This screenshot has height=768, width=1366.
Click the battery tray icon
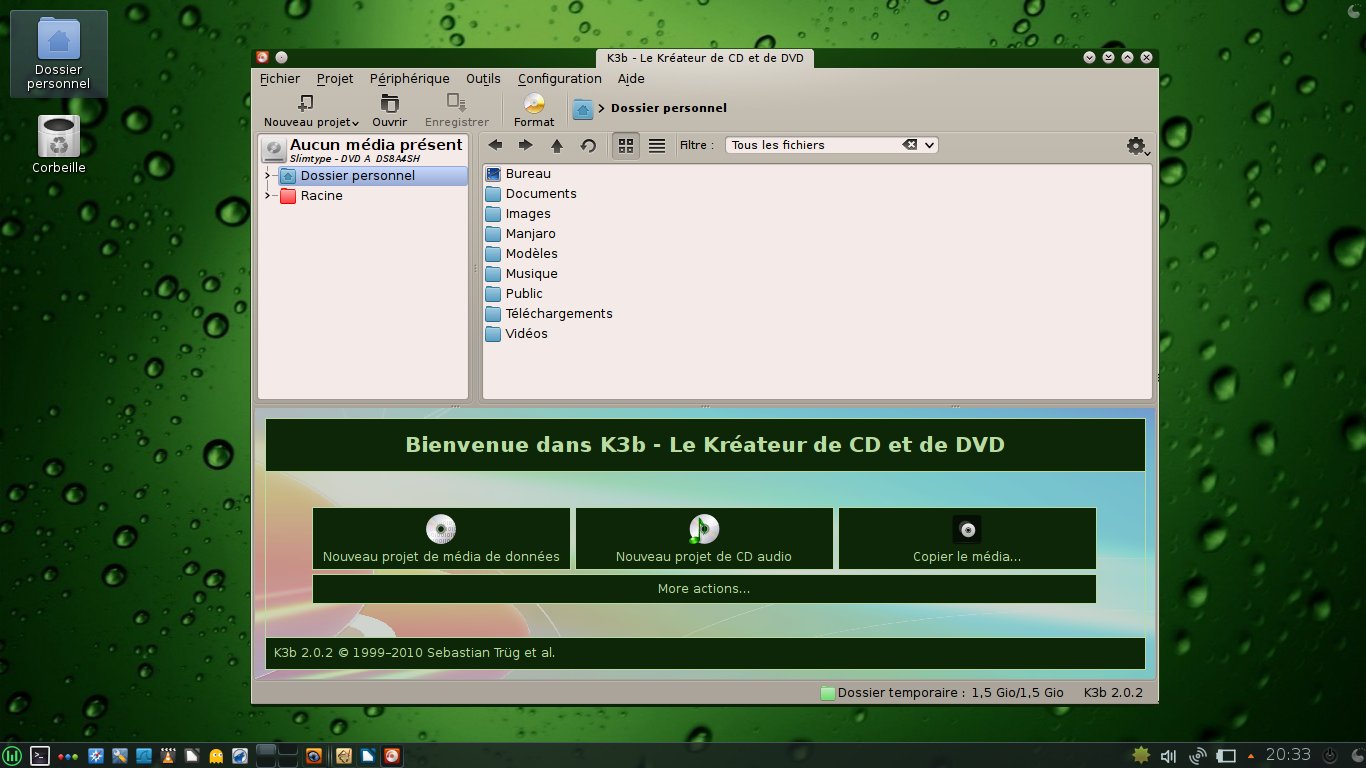[x=1227, y=756]
